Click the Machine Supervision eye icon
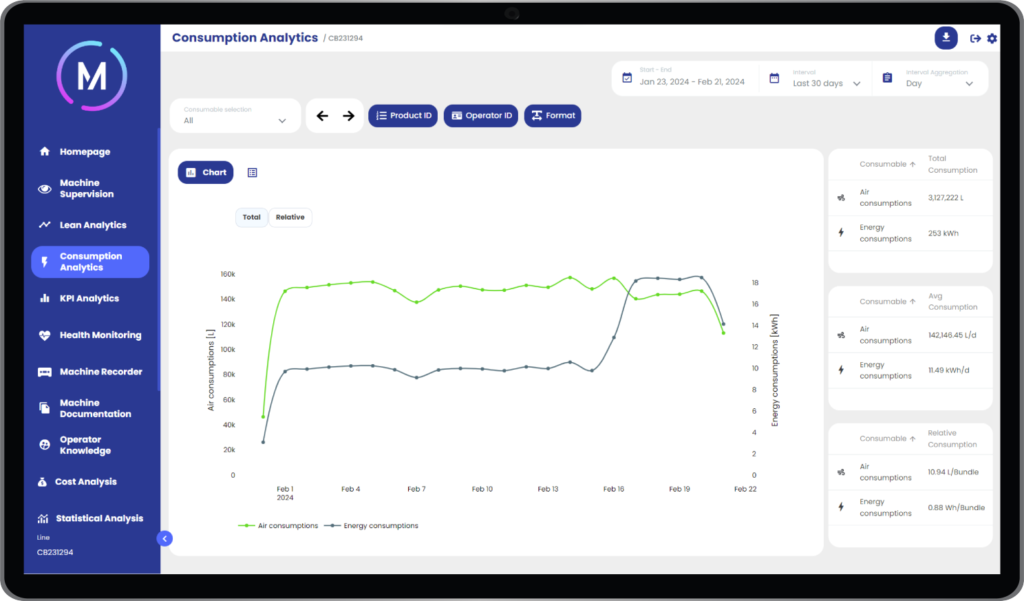This screenshot has width=1024, height=601. coord(44,189)
